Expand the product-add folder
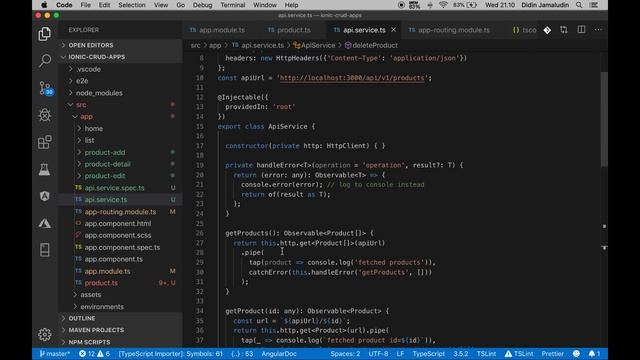Viewport: 640px width, 360px height. point(105,152)
